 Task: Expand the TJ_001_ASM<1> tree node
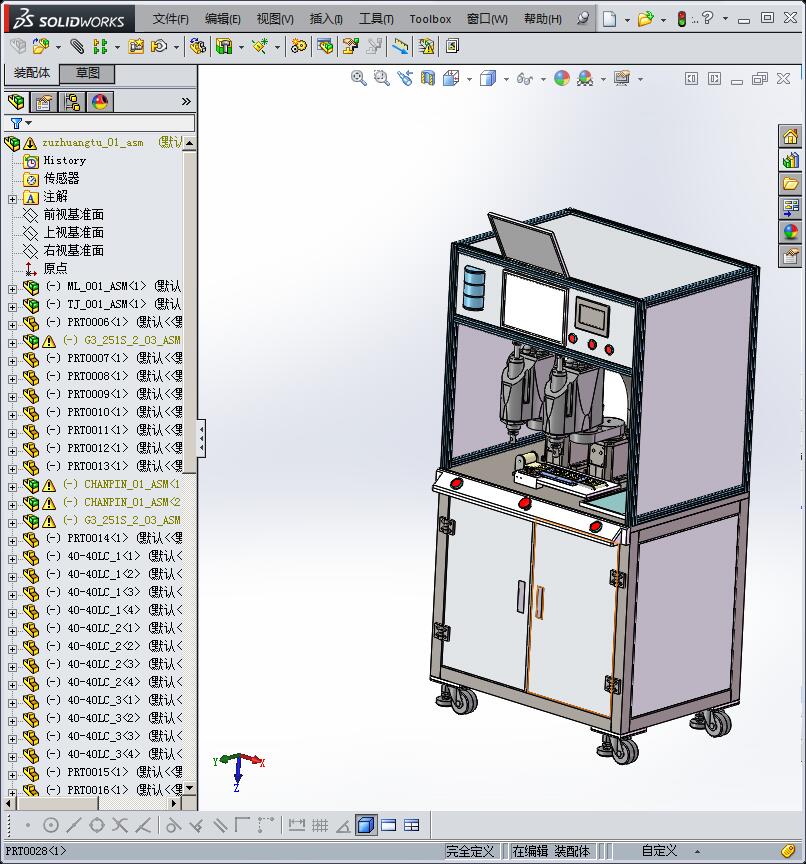pos(12,307)
